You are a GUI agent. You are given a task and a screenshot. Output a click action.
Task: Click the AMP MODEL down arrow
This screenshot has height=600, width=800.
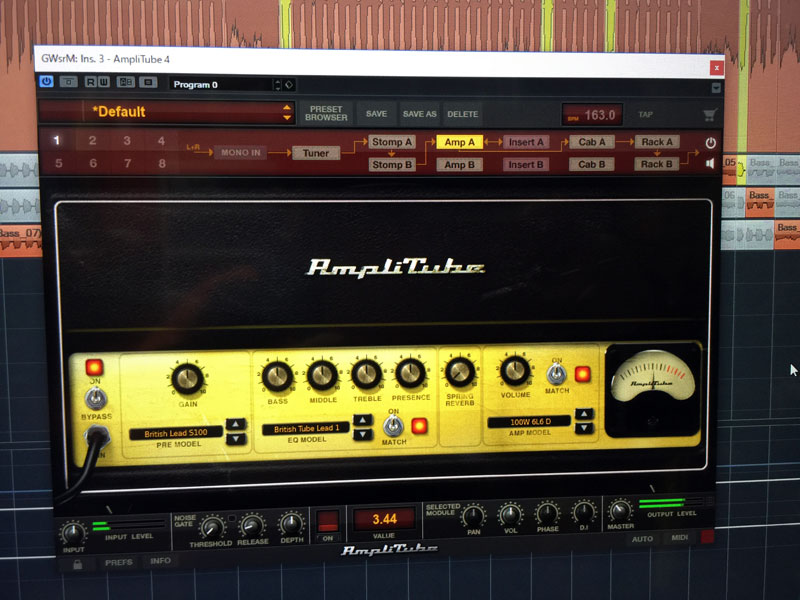pyautogui.click(x=584, y=429)
